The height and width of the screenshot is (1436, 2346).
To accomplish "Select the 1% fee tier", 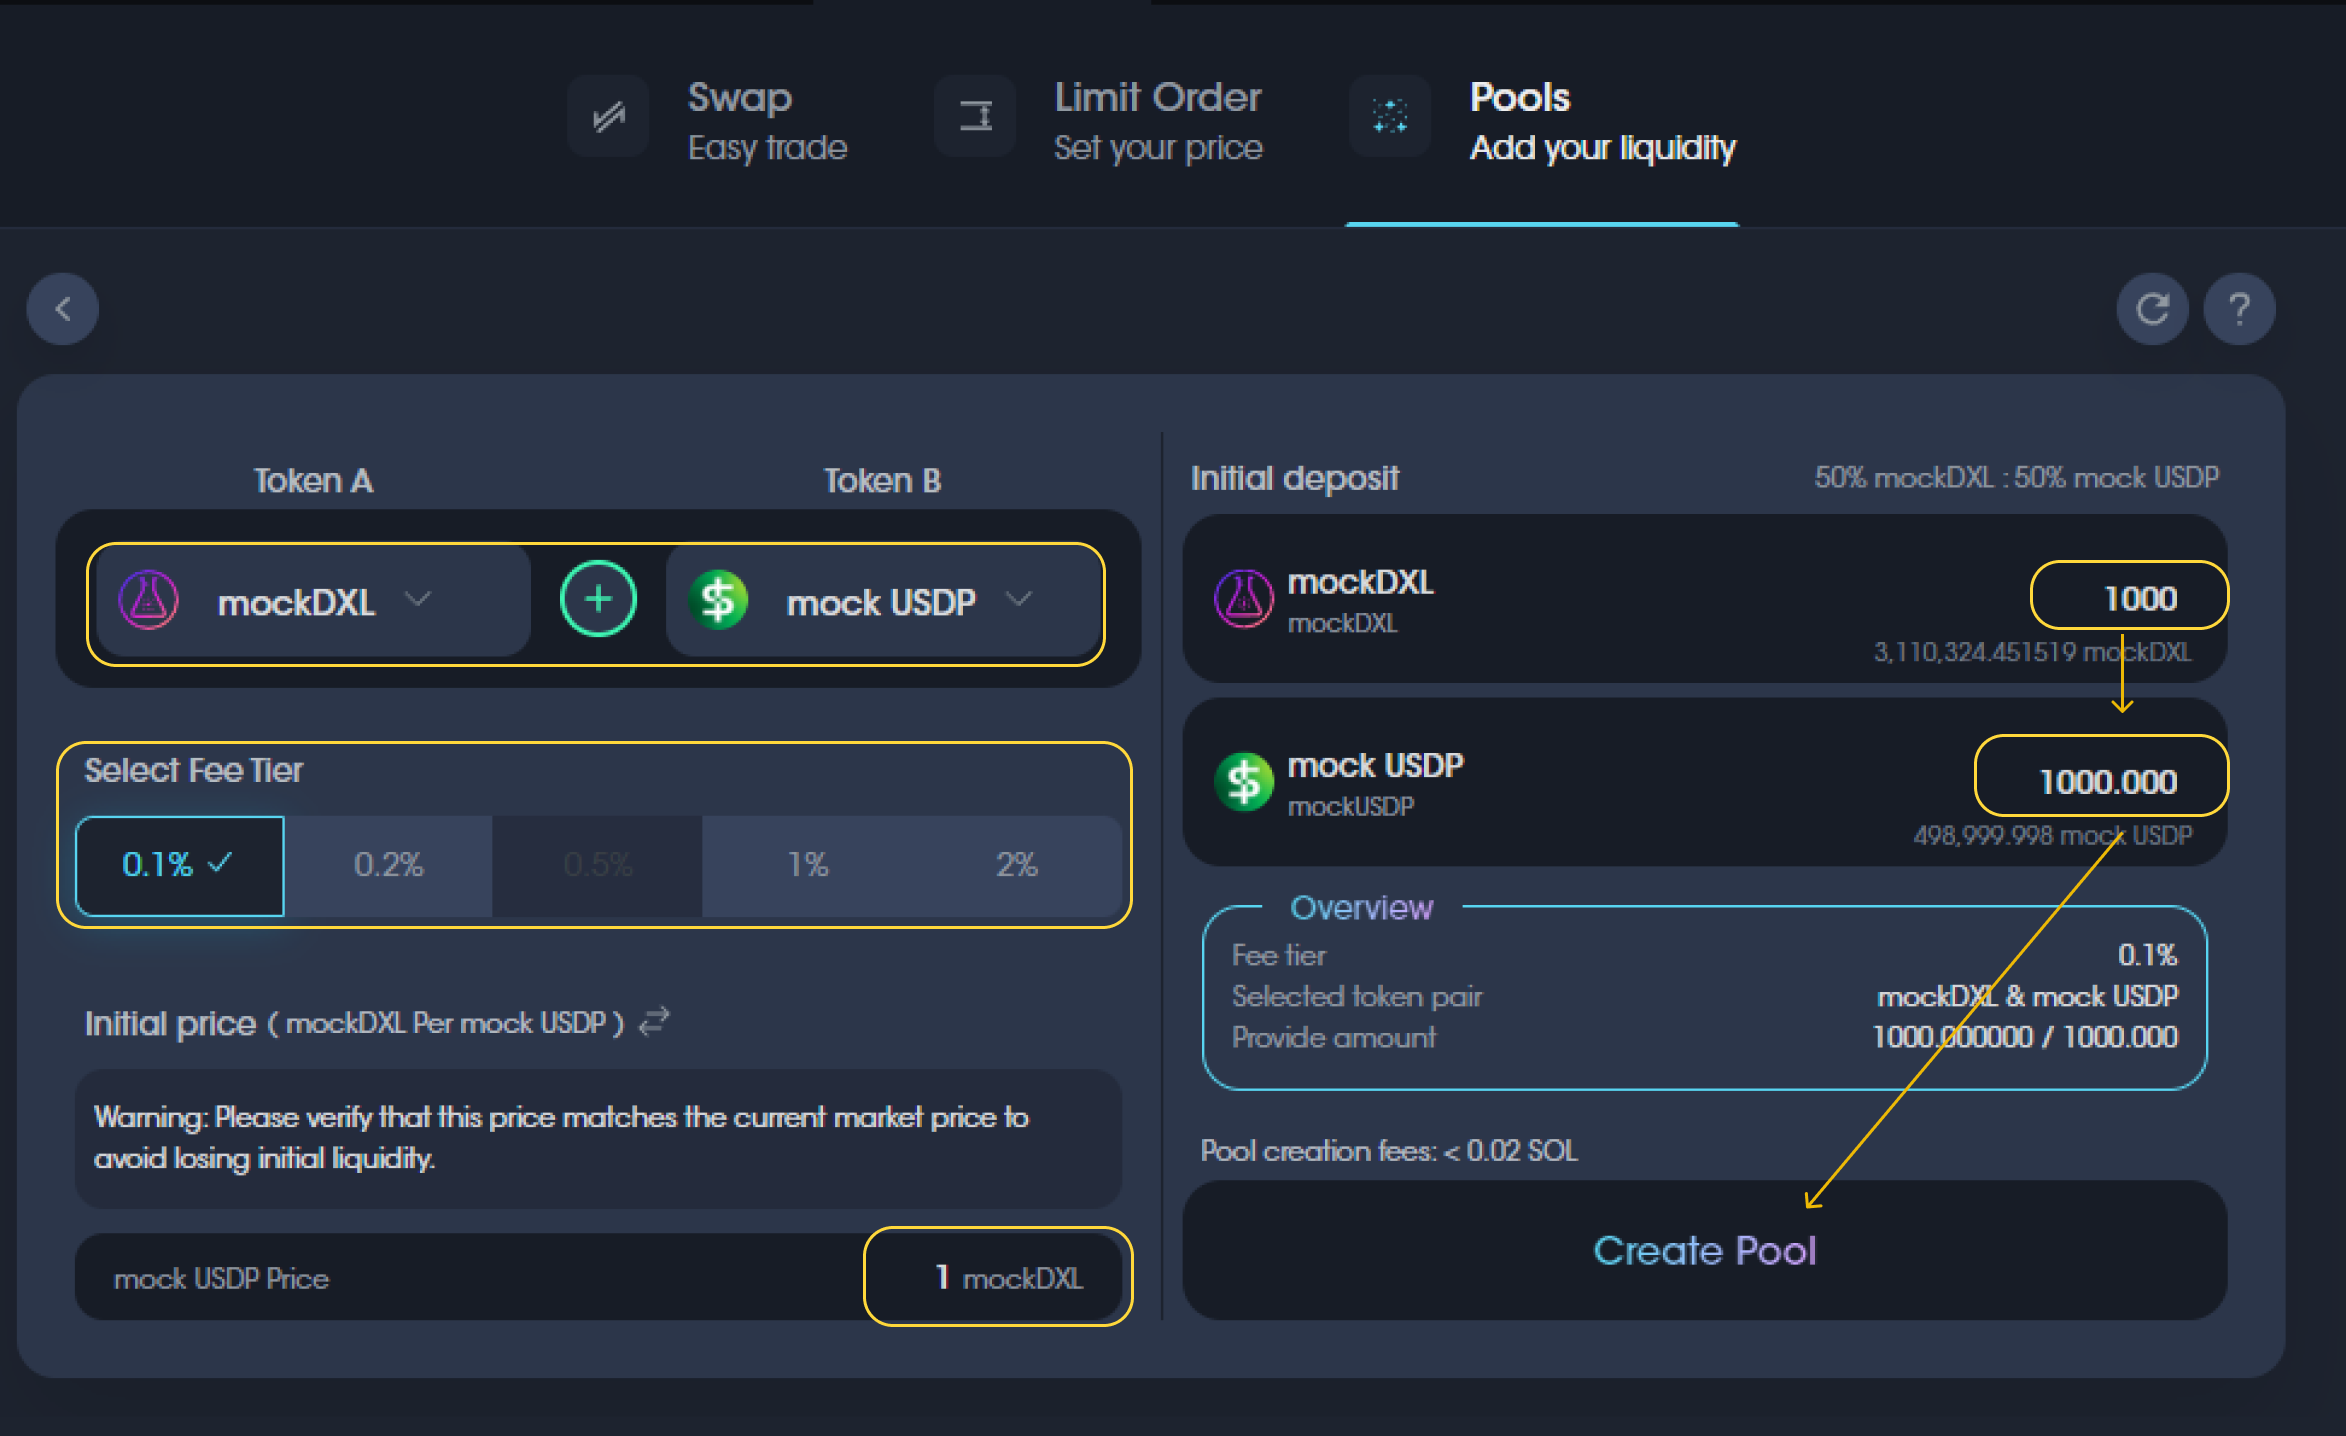I will [x=807, y=865].
